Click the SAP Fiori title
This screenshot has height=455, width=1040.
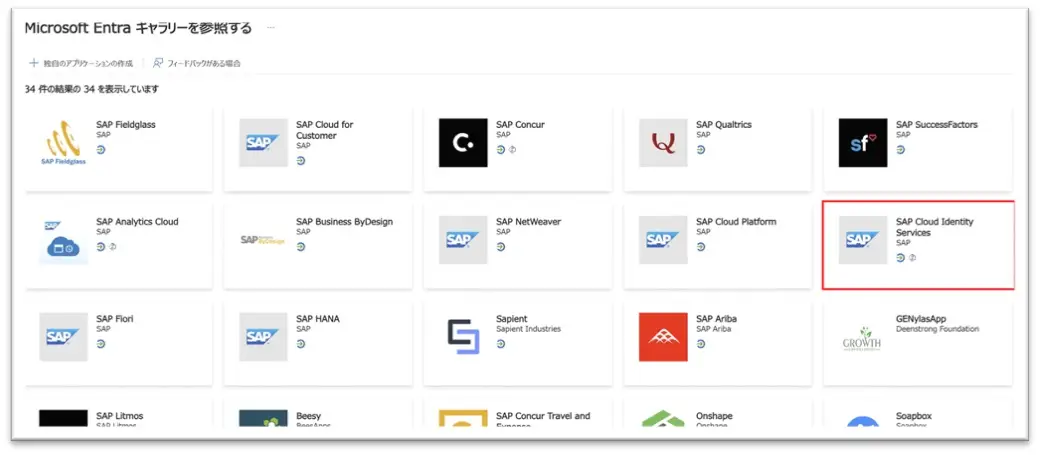[x=115, y=319]
